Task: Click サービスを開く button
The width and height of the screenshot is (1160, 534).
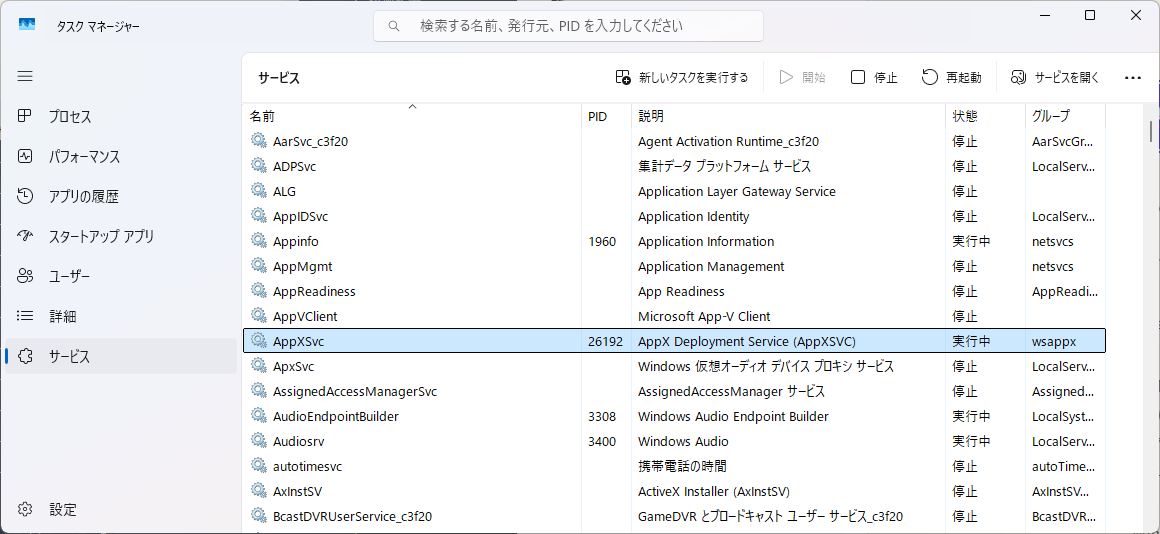Action: coord(1055,77)
